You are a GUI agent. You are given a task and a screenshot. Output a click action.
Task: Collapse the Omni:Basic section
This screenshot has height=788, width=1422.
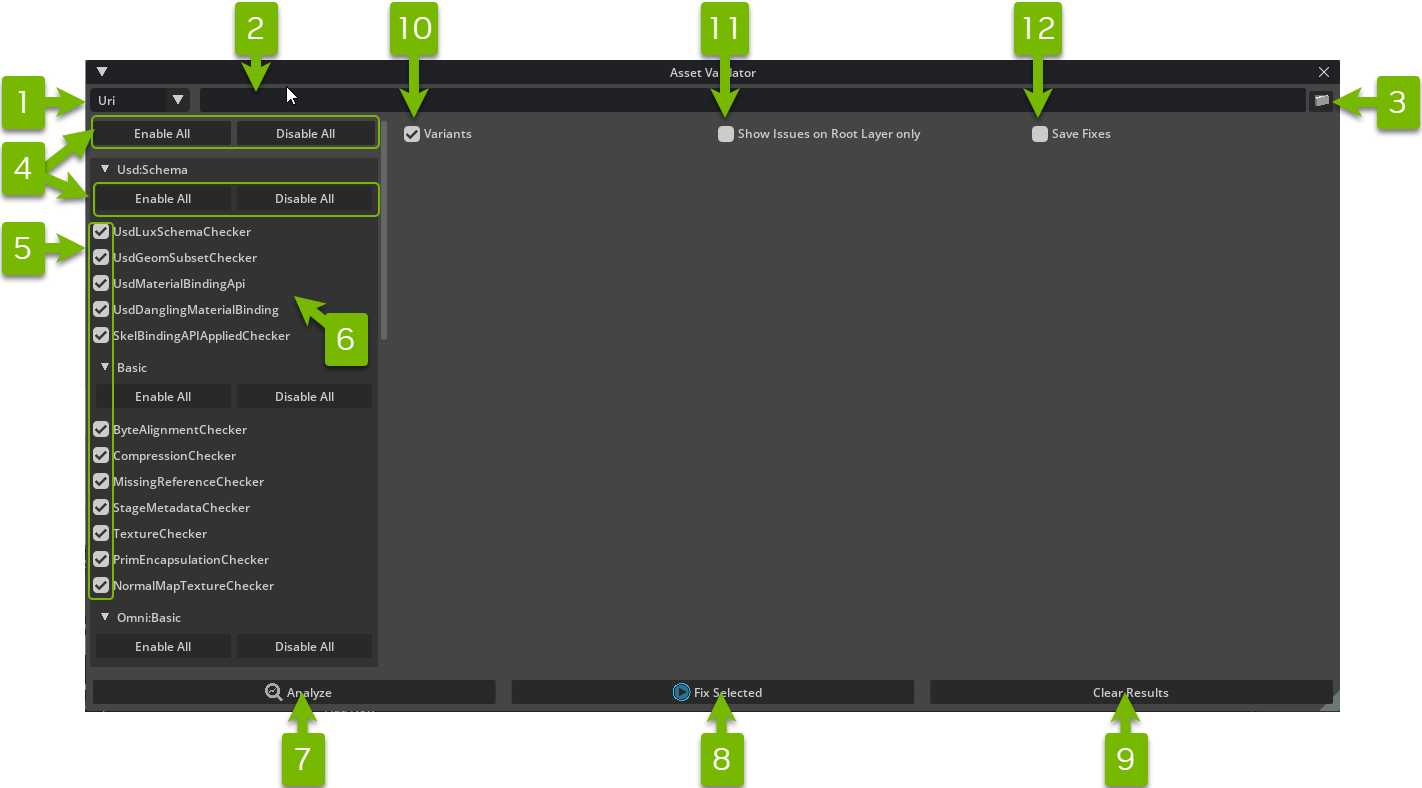pos(105,617)
